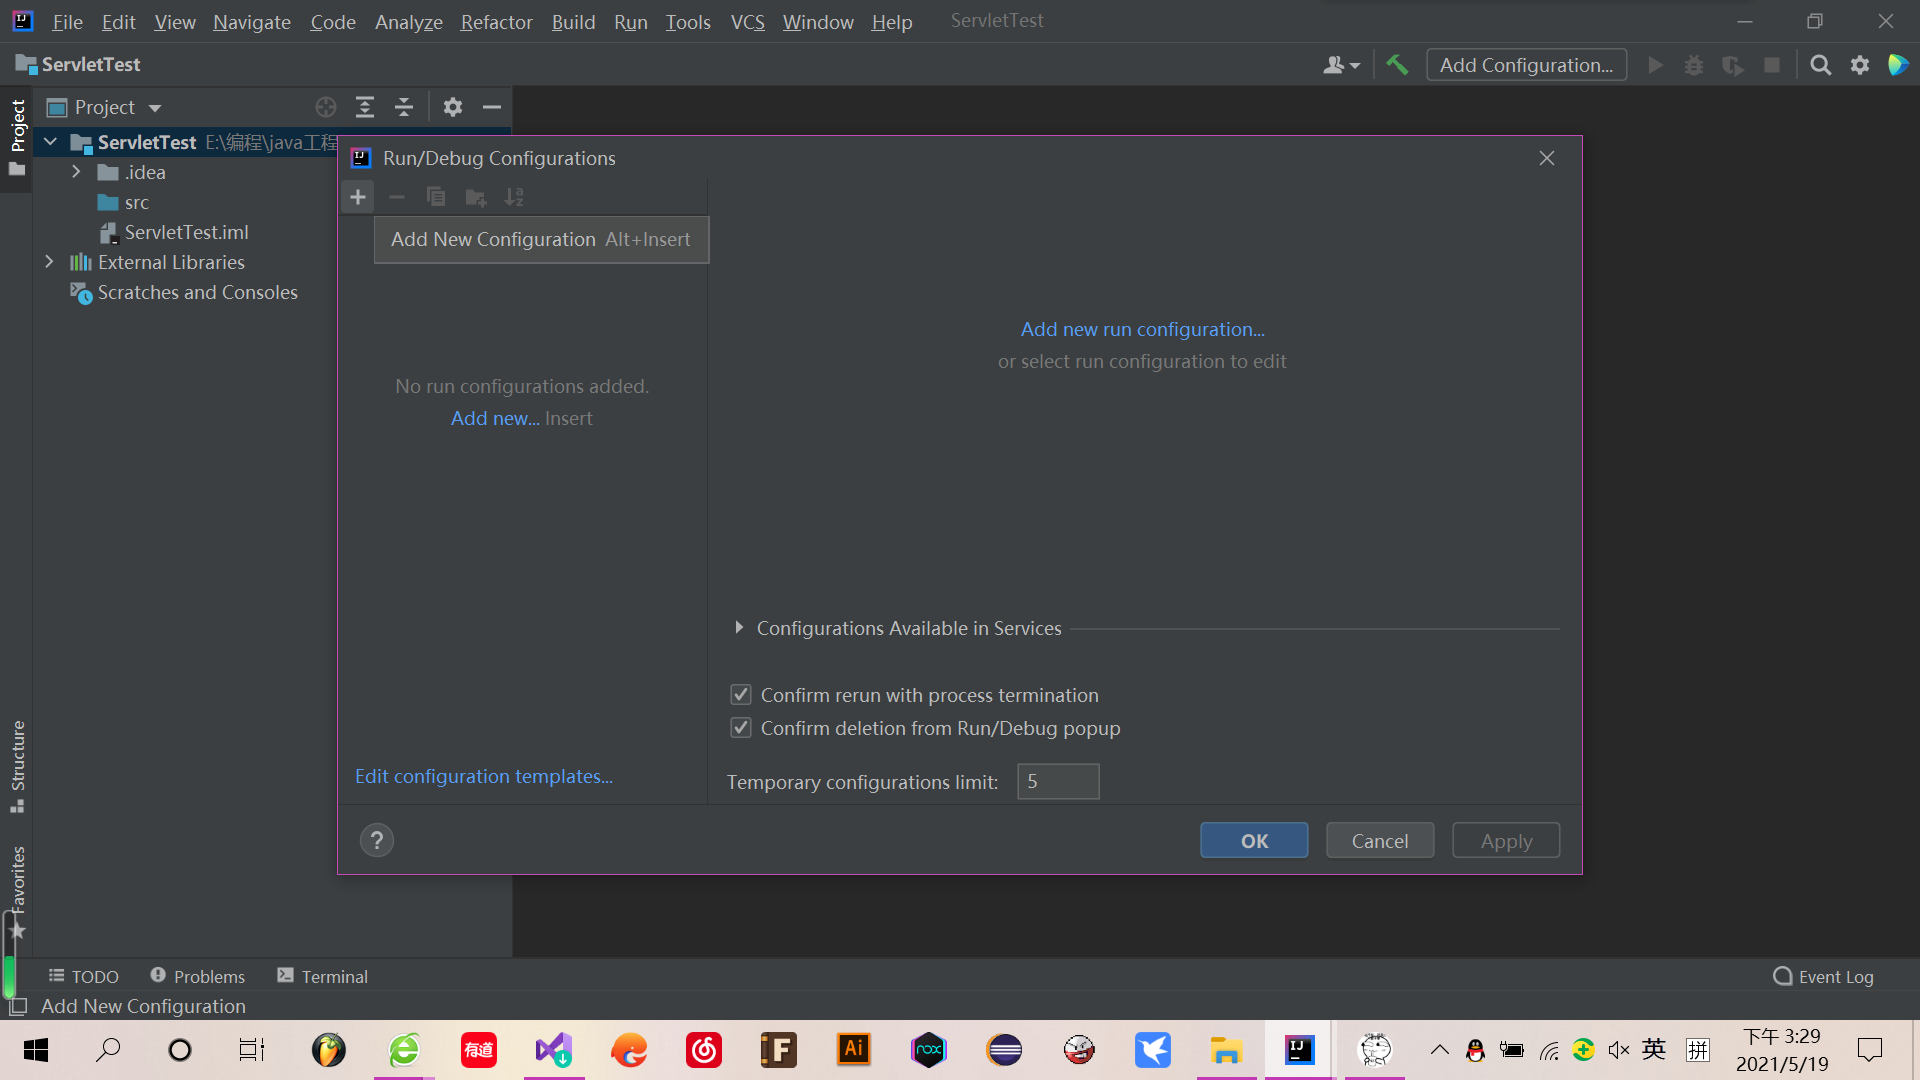1920x1080 pixels.
Task: Click the help question mark icon
Action: tap(376, 840)
